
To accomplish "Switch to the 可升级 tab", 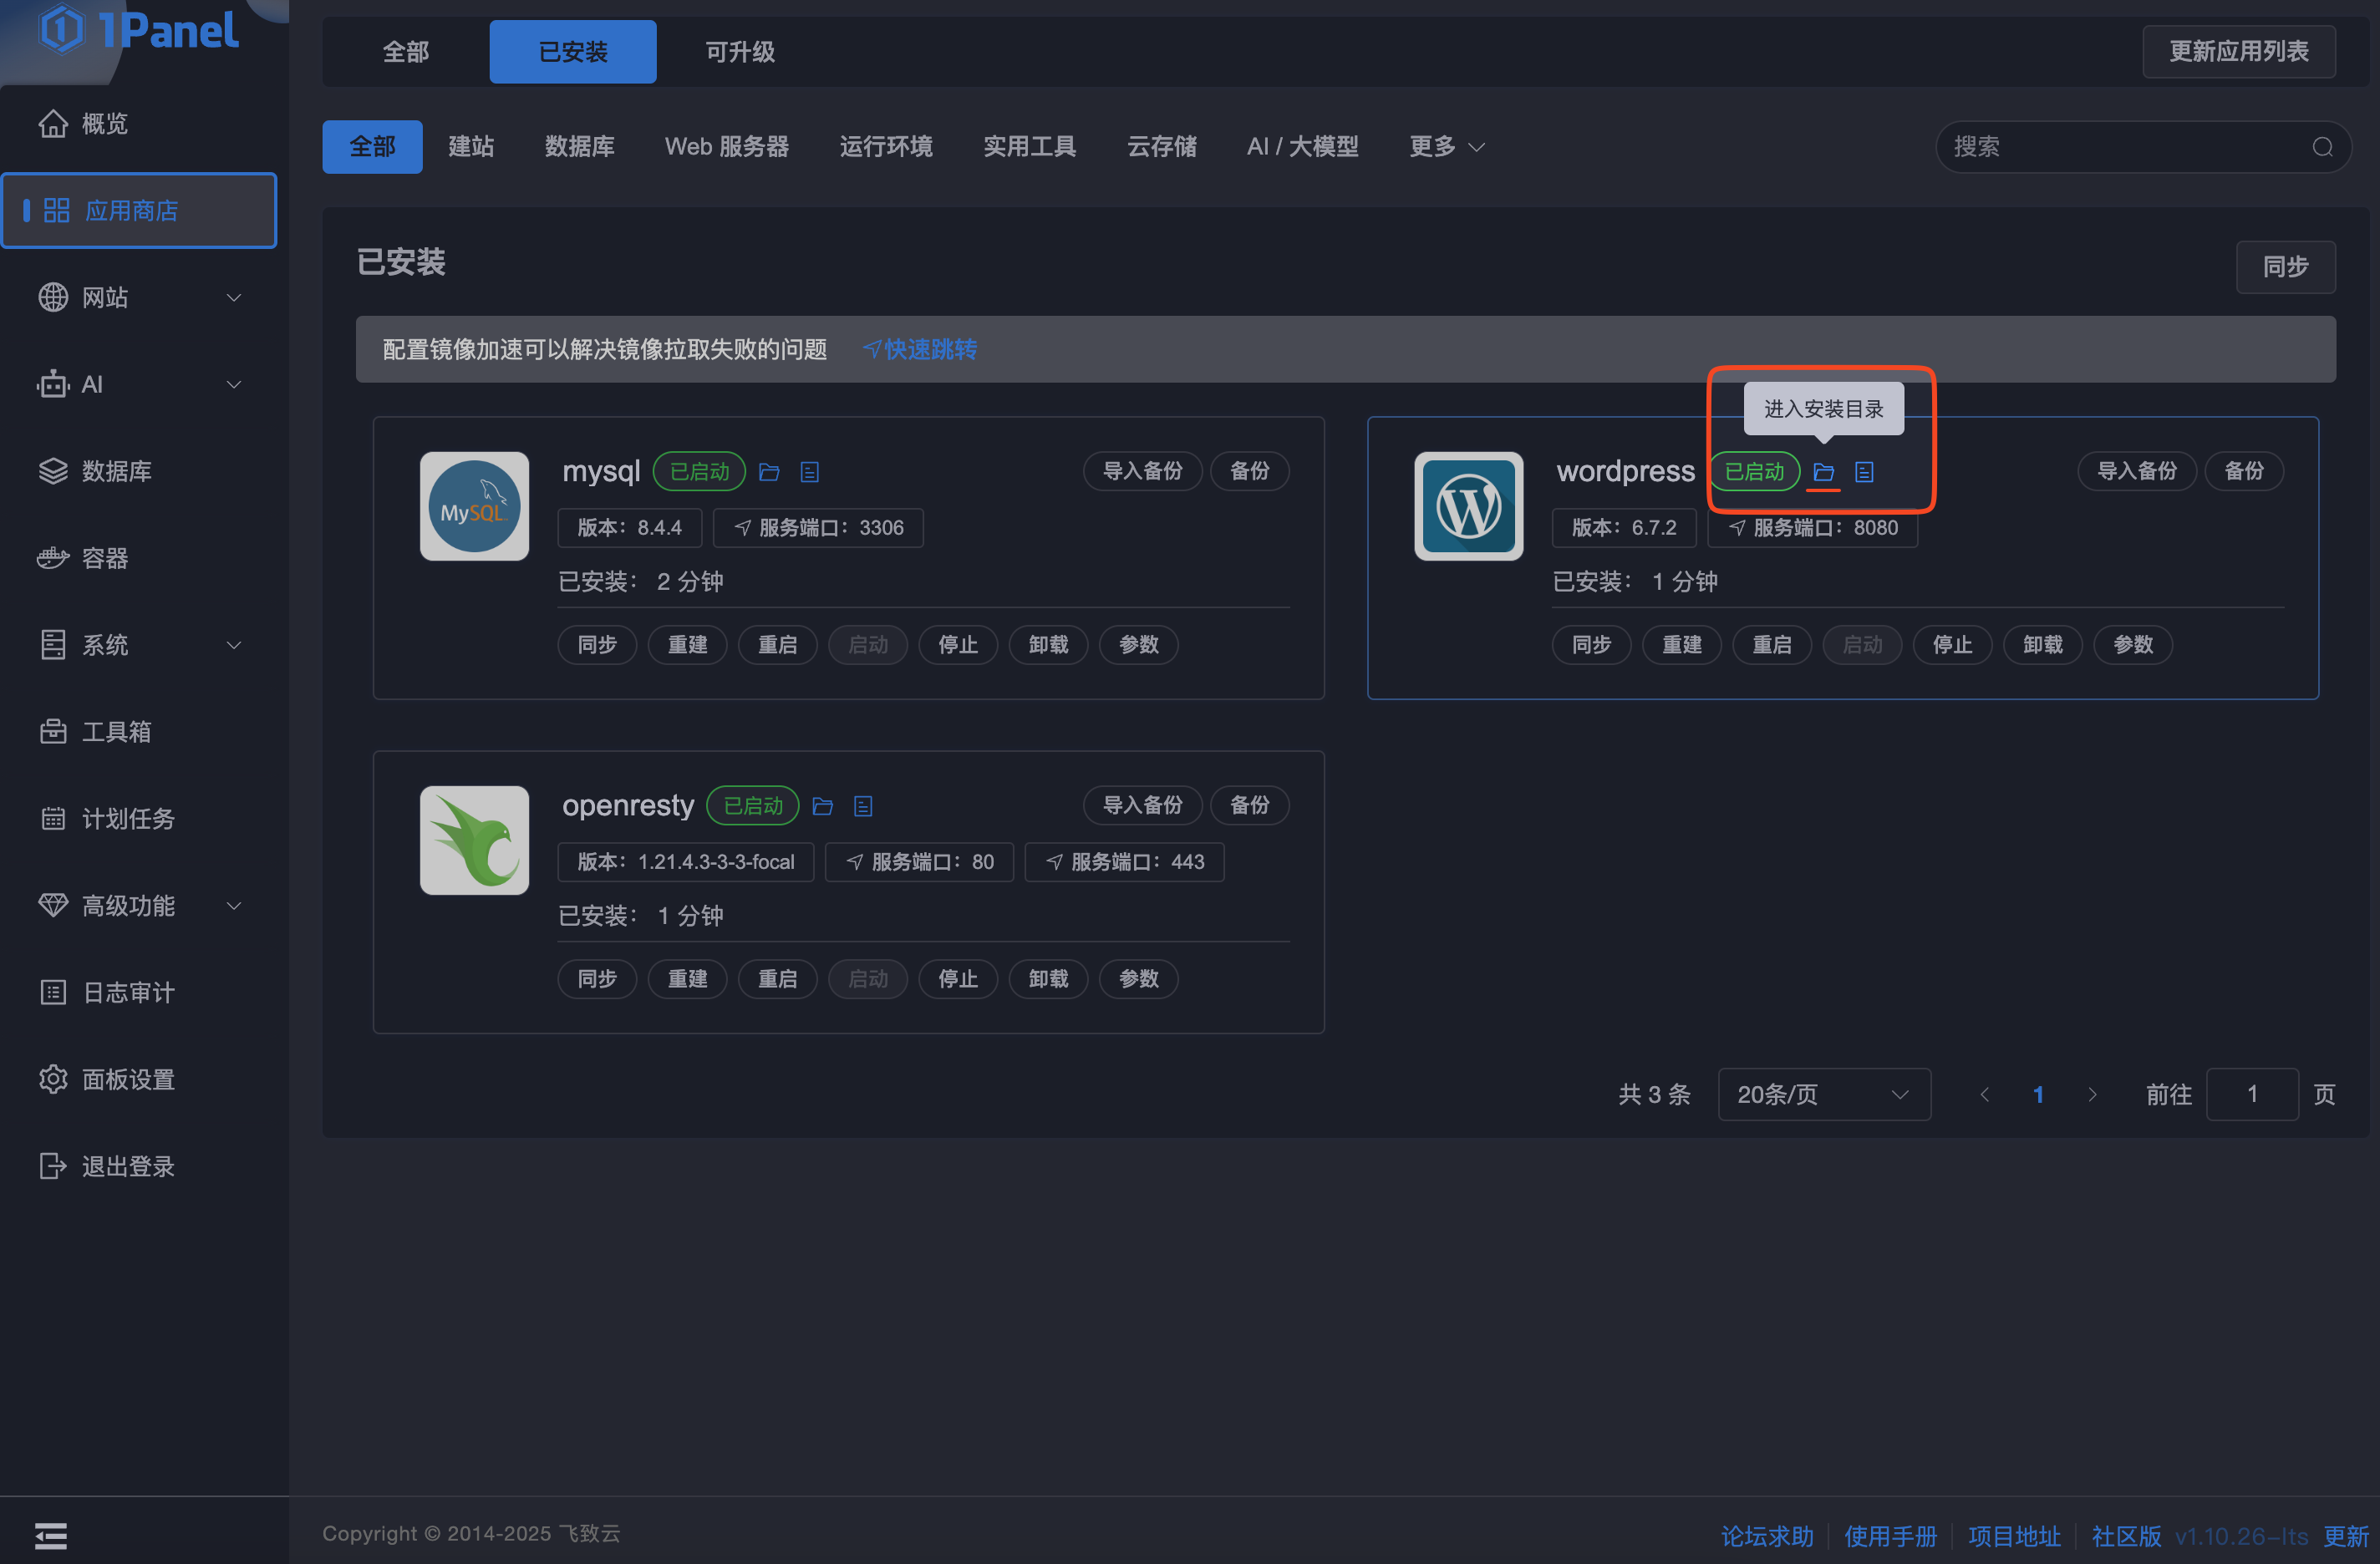I will click(740, 51).
